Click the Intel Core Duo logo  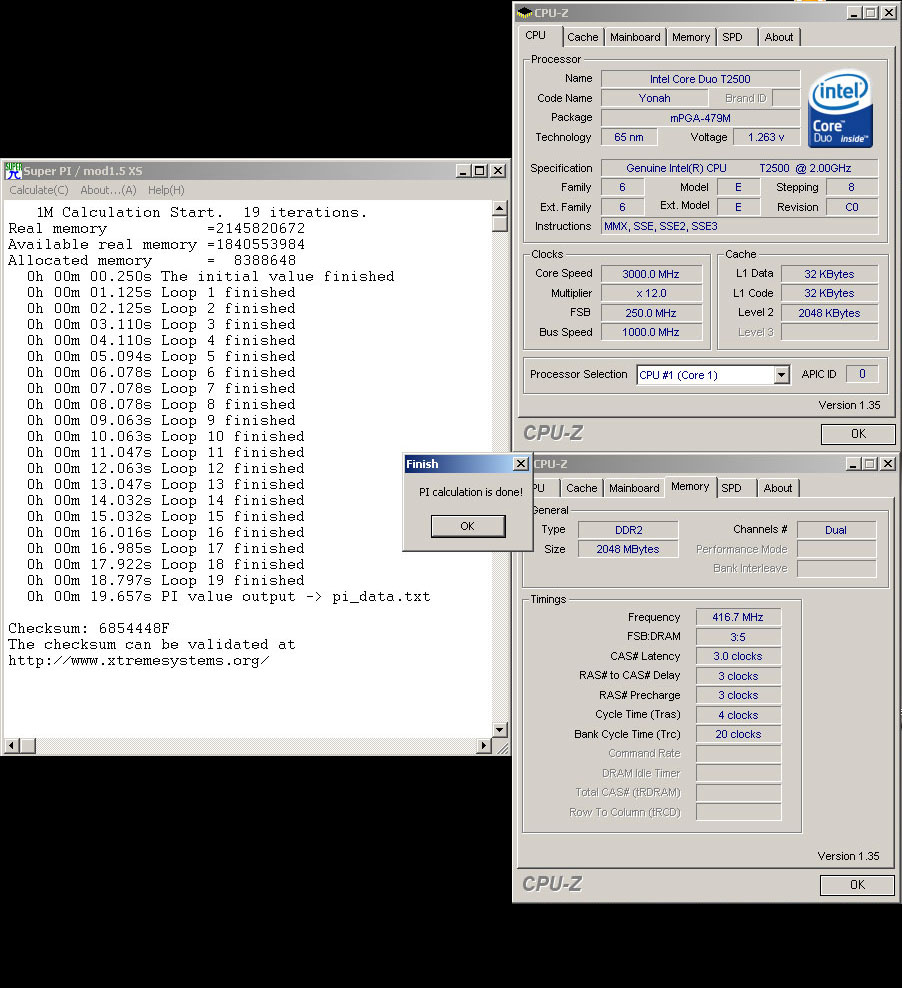tap(840, 109)
